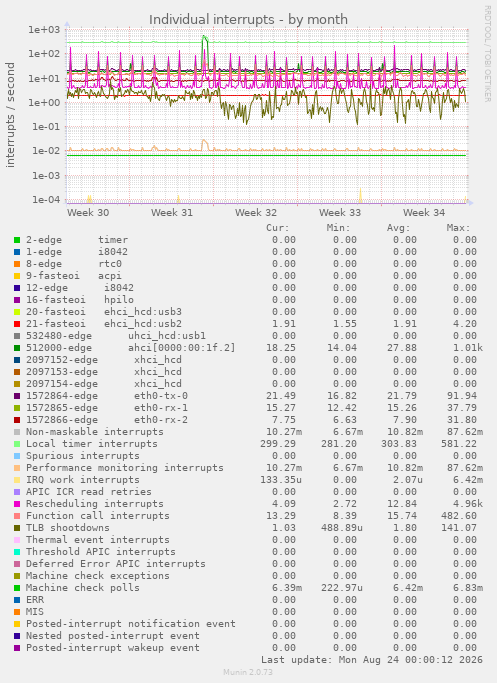Click the graph title Individual interrupts
The image size is (497, 683).
coord(248,20)
